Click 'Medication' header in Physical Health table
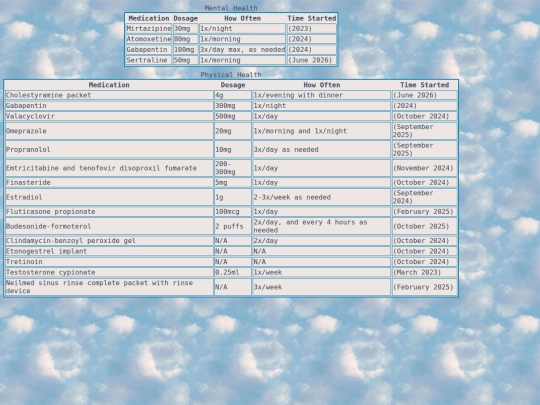Screen dimensions: 540x405 (109, 85)
